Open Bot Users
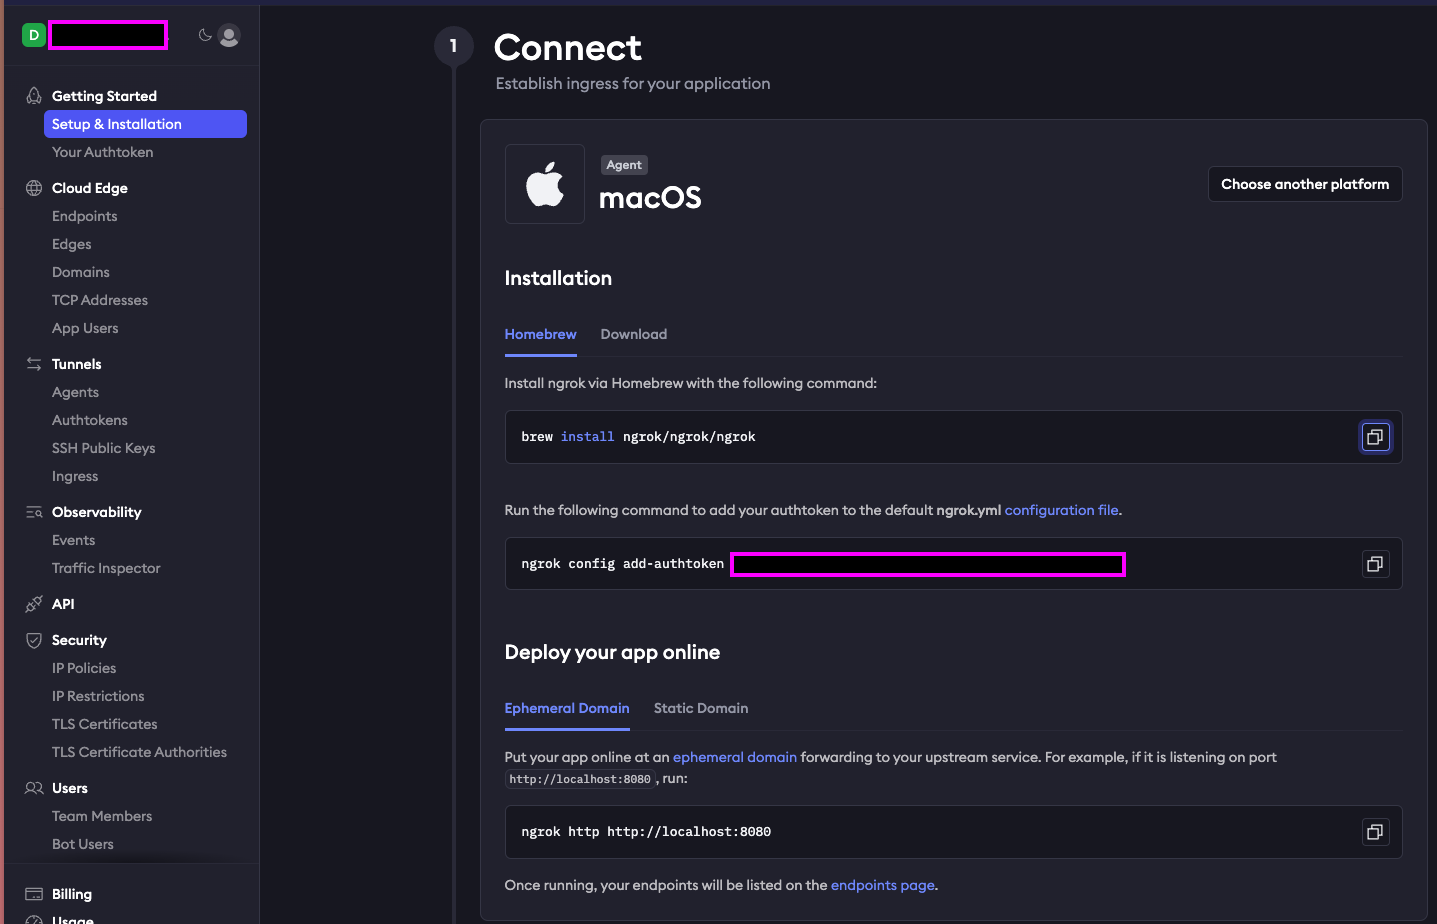 pos(83,844)
